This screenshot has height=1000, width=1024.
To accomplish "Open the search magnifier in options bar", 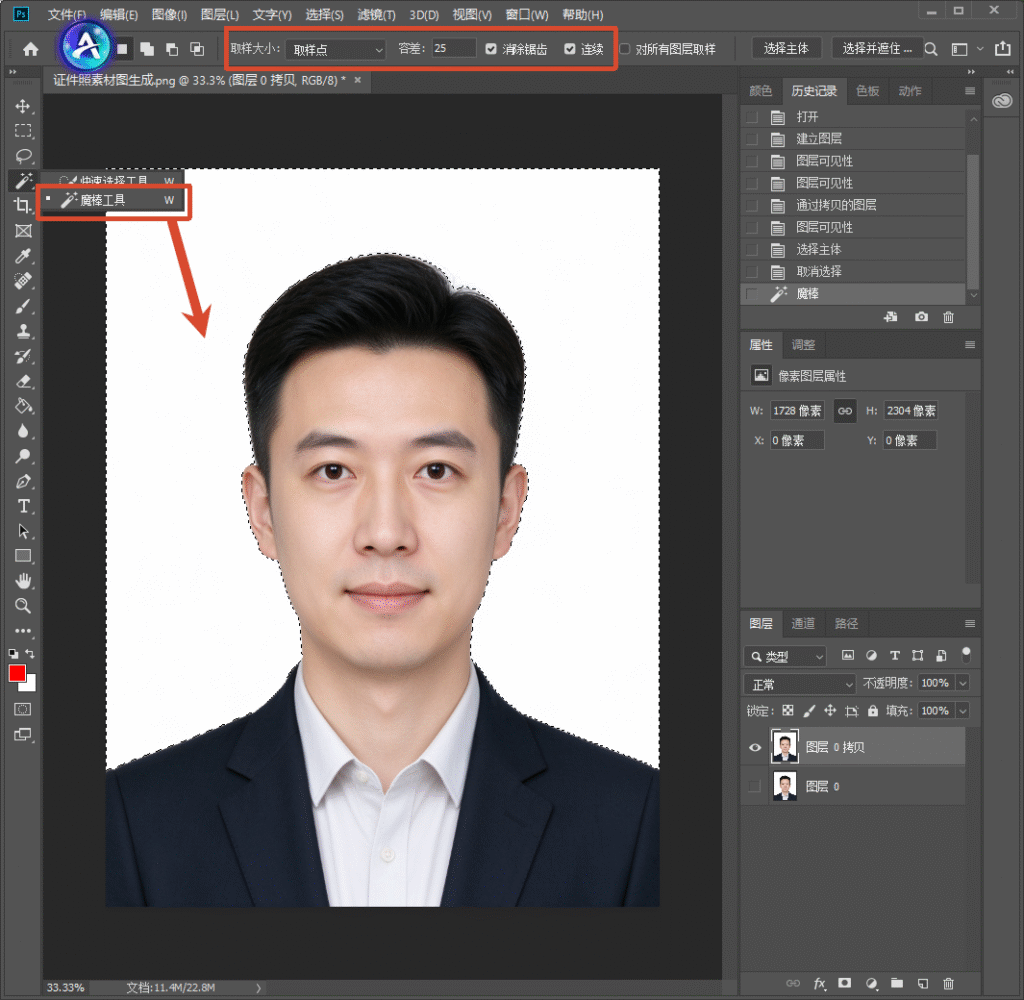I will tap(931, 49).
